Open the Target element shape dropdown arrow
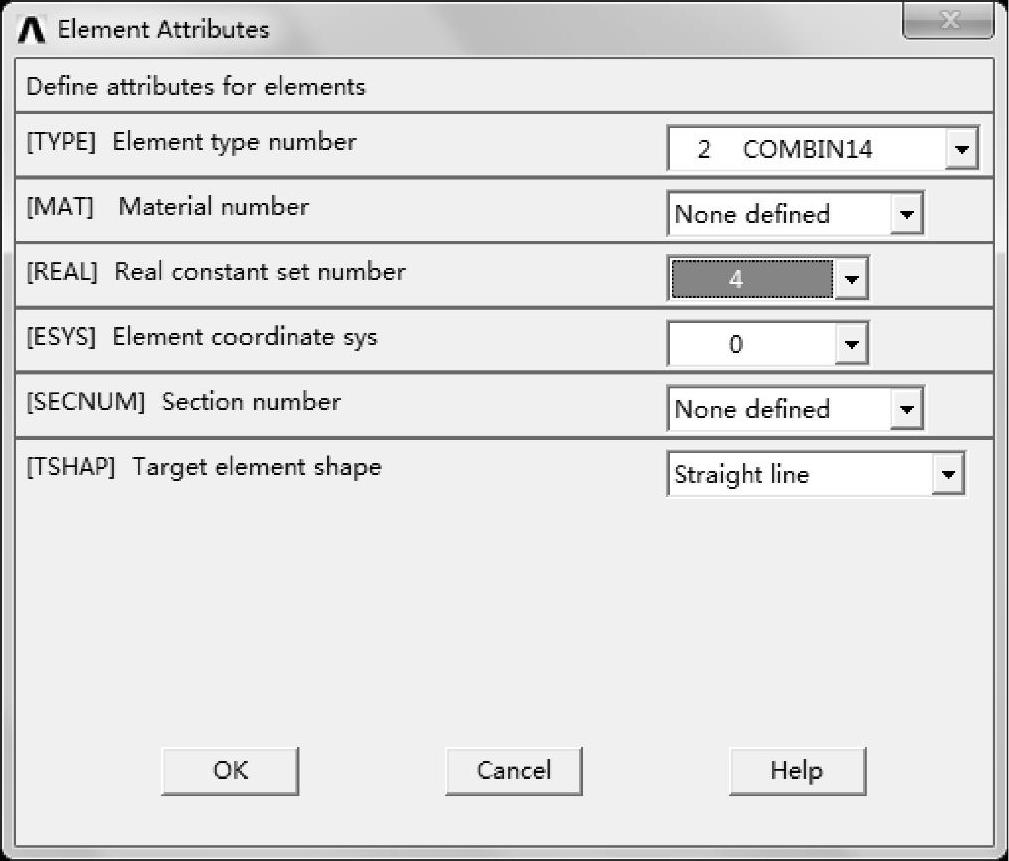The image size is (1009, 861). point(947,475)
